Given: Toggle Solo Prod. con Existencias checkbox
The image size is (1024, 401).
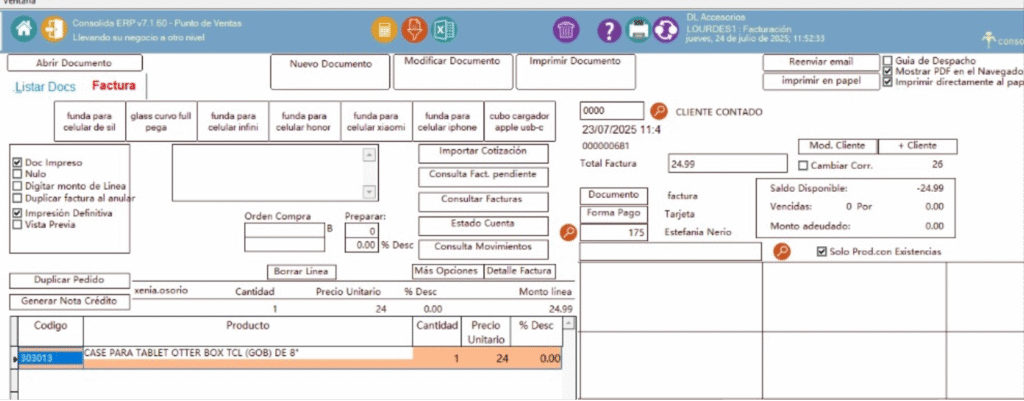Looking at the screenshot, I should (822, 252).
